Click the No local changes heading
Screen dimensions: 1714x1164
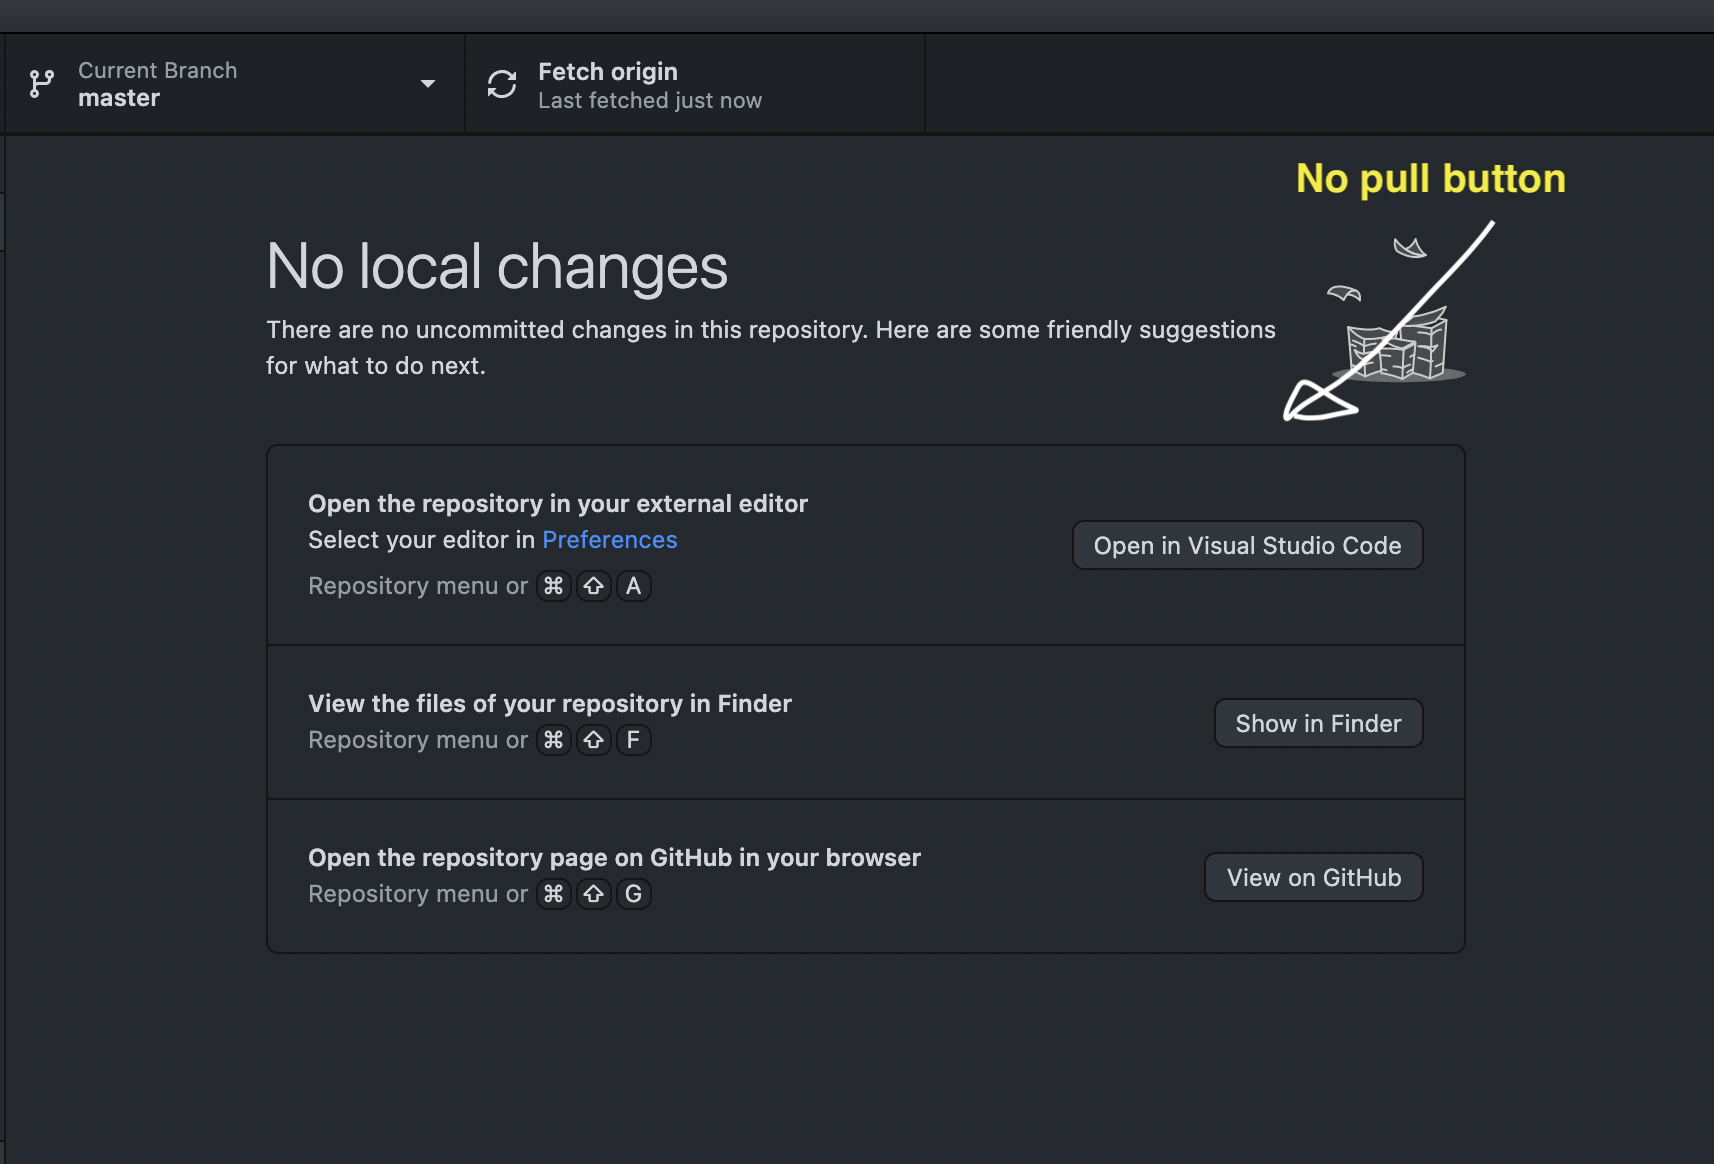[x=496, y=265]
